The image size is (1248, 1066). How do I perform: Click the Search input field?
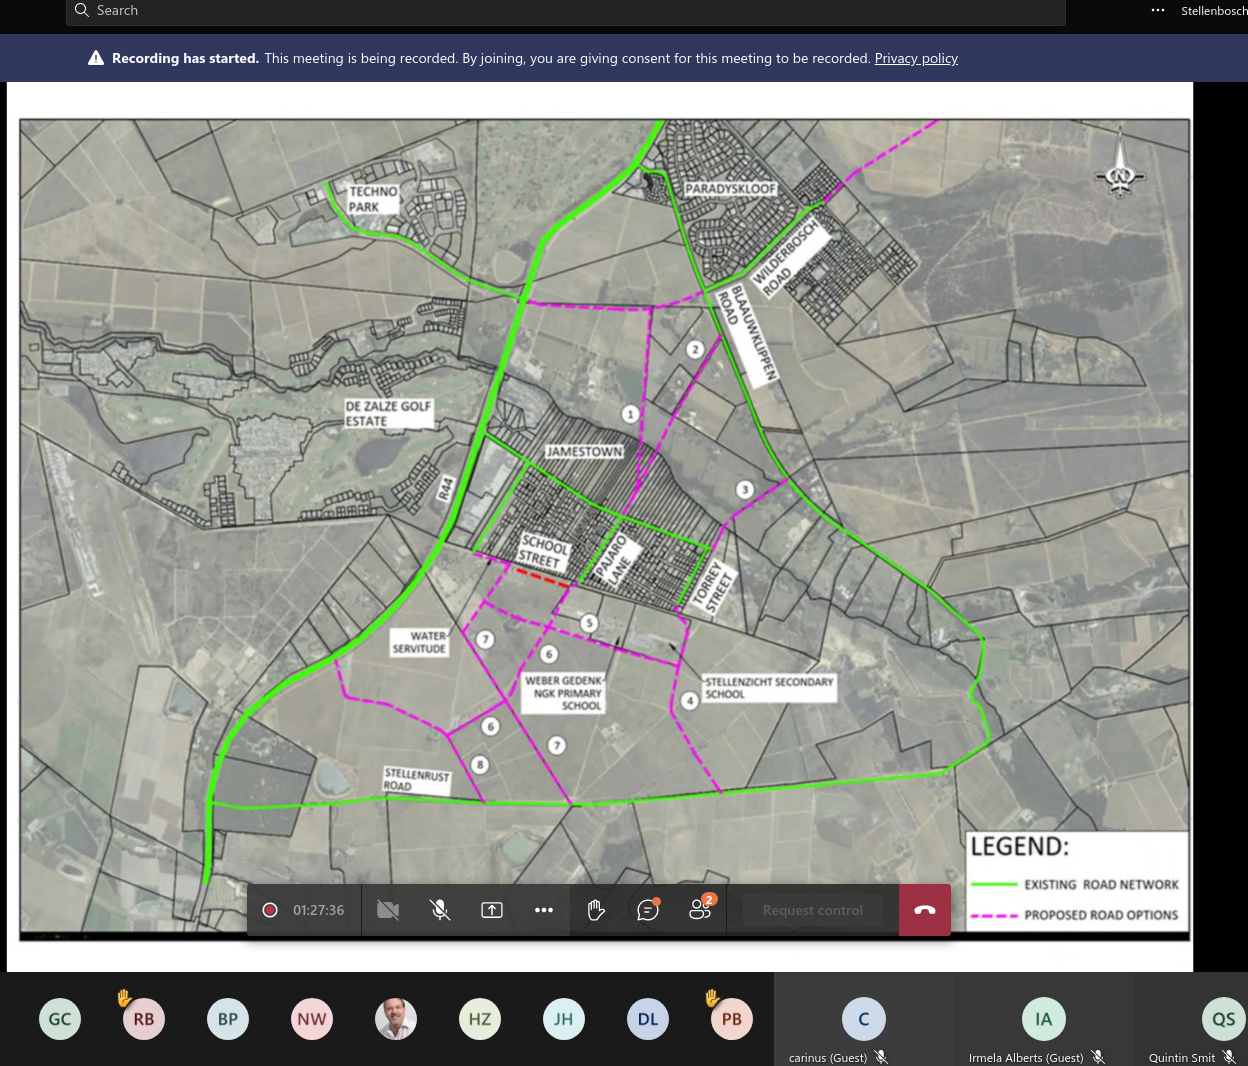[565, 11]
